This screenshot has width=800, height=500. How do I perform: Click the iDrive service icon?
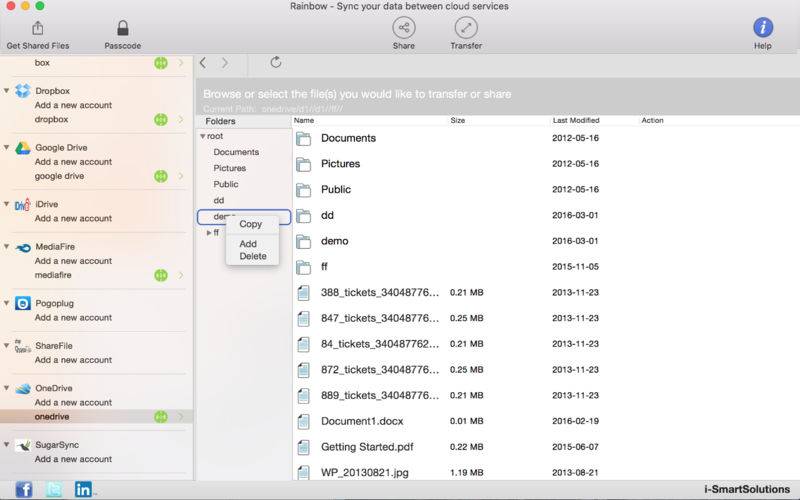coord(22,204)
